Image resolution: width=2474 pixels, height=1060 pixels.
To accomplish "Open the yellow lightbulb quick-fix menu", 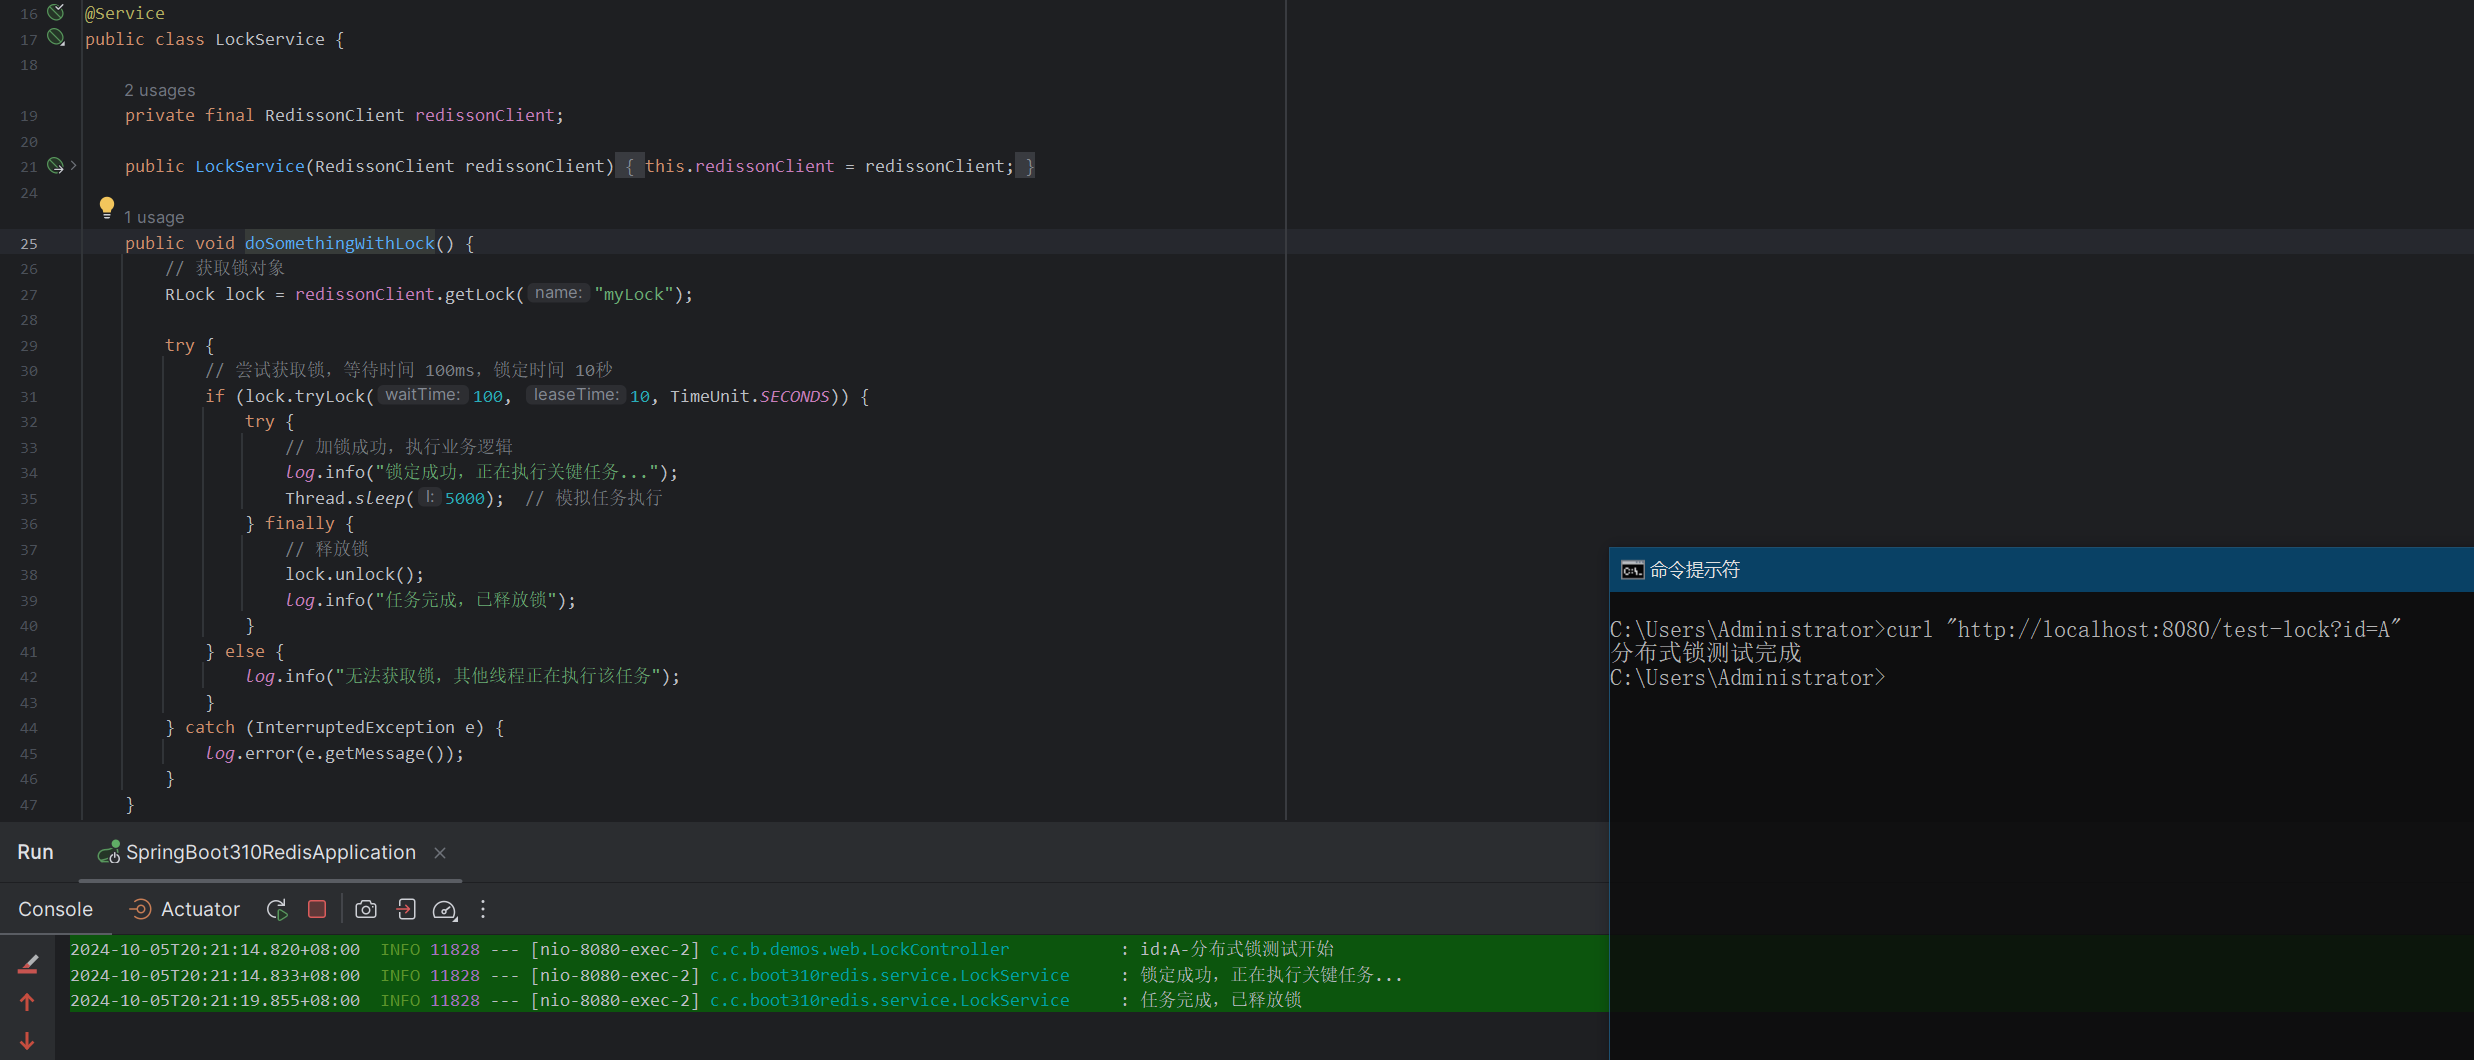I will (107, 207).
